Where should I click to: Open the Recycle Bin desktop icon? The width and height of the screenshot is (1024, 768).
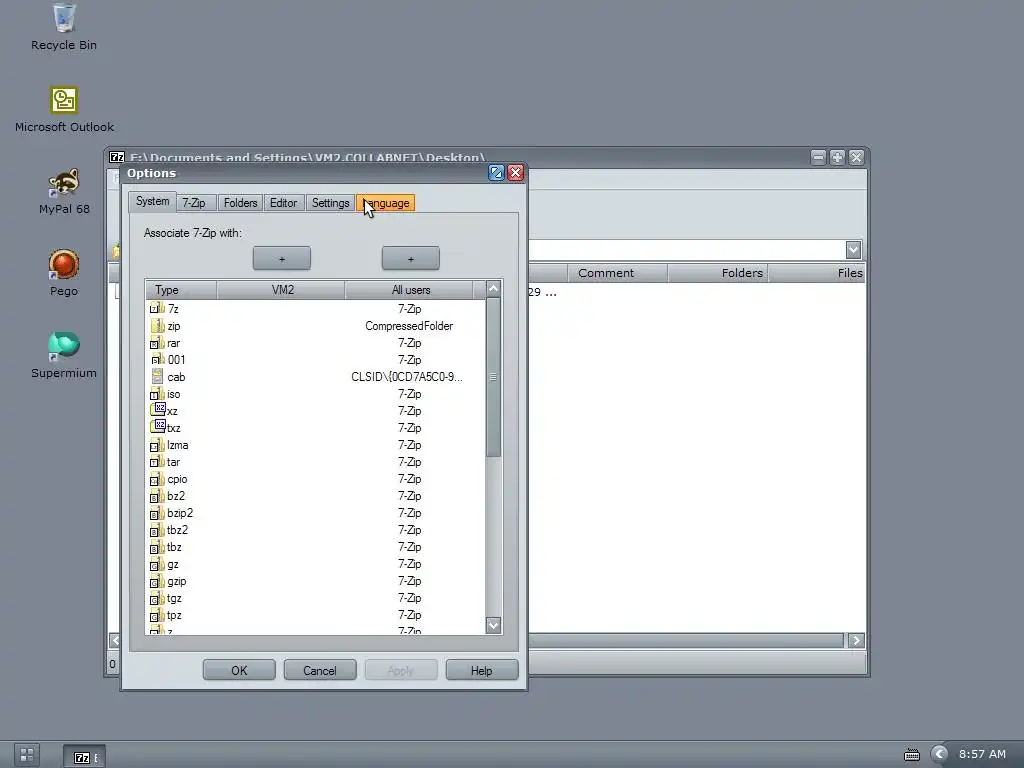tap(64, 27)
